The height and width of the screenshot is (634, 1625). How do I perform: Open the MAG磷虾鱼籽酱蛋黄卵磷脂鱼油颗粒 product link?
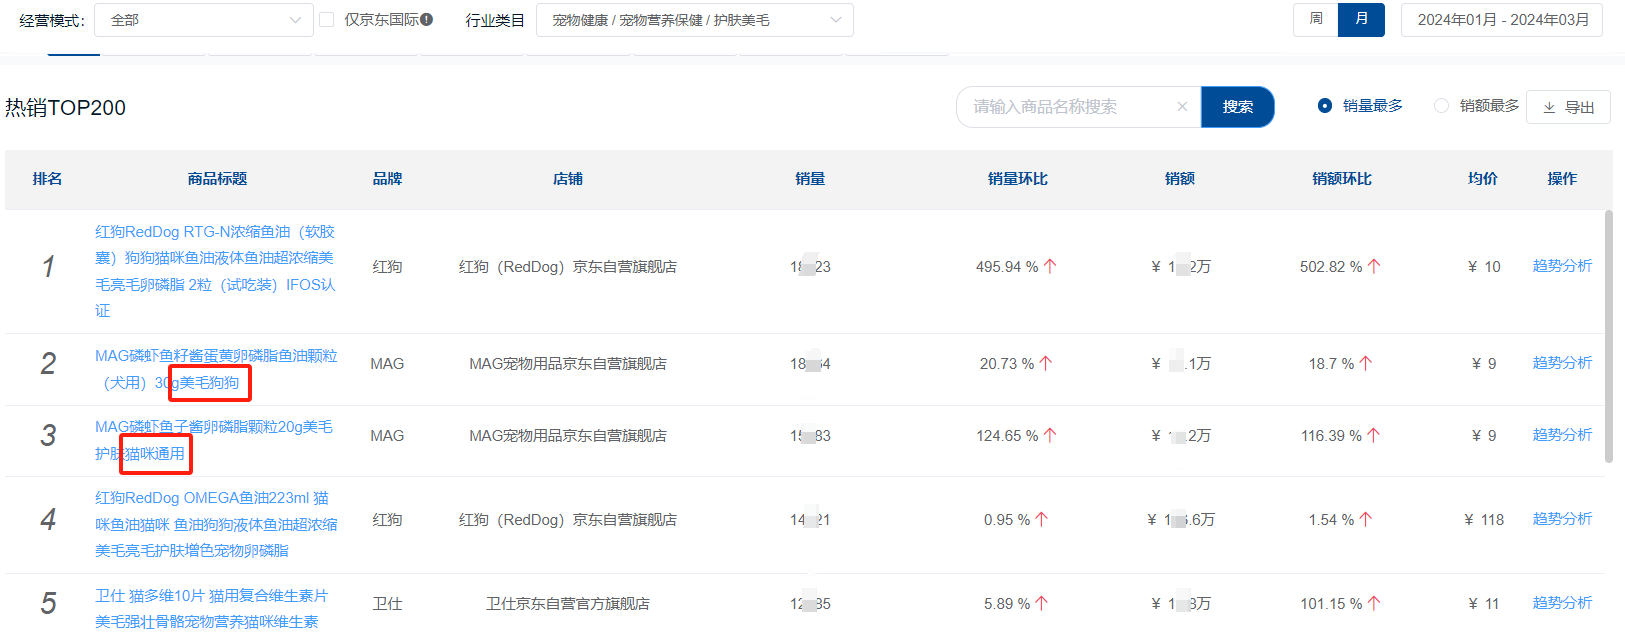[216, 369]
